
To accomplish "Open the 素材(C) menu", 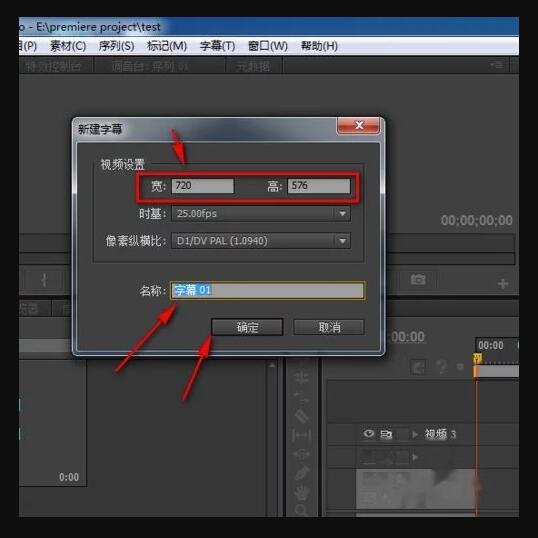I will 68,46.
